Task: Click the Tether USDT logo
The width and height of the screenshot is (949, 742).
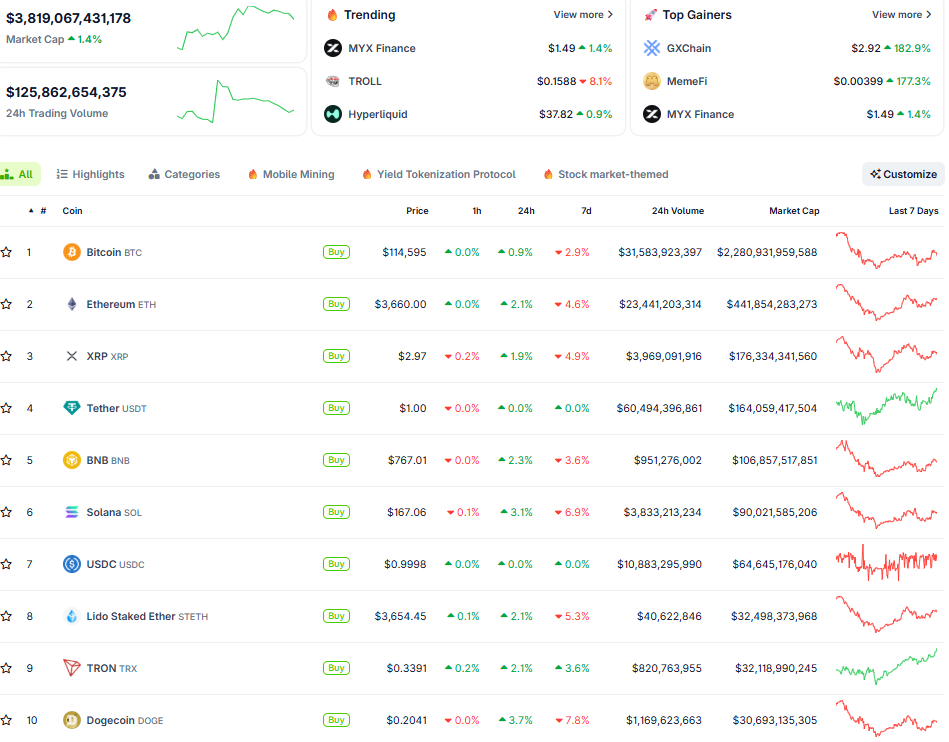Action: click(x=71, y=408)
